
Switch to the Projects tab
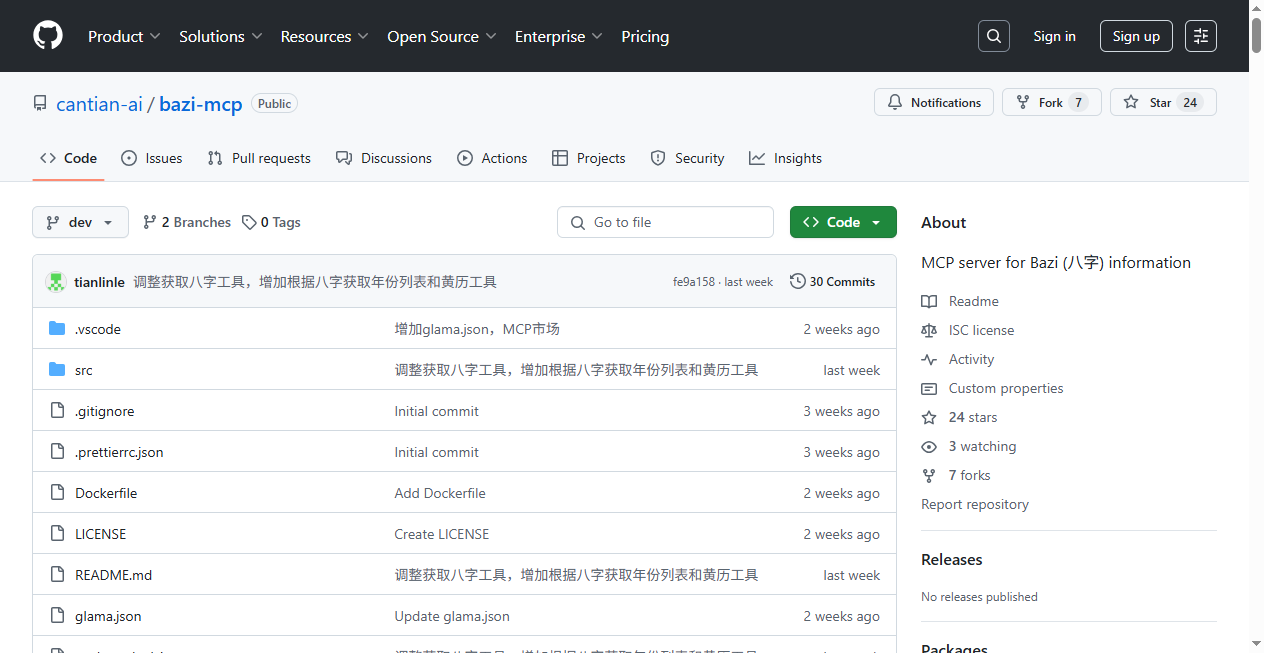click(588, 158)
